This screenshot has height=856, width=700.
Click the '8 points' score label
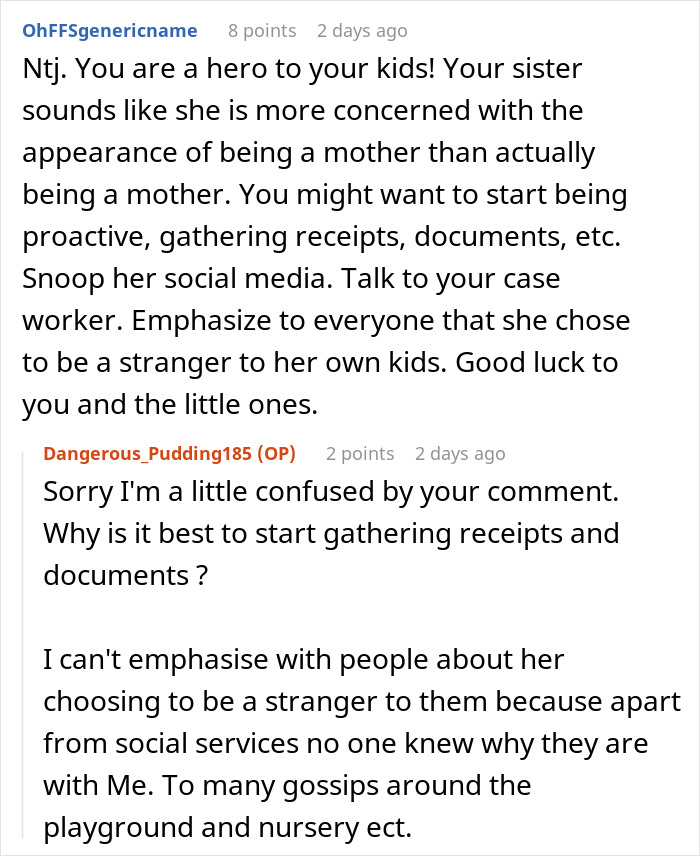point(262,31)
